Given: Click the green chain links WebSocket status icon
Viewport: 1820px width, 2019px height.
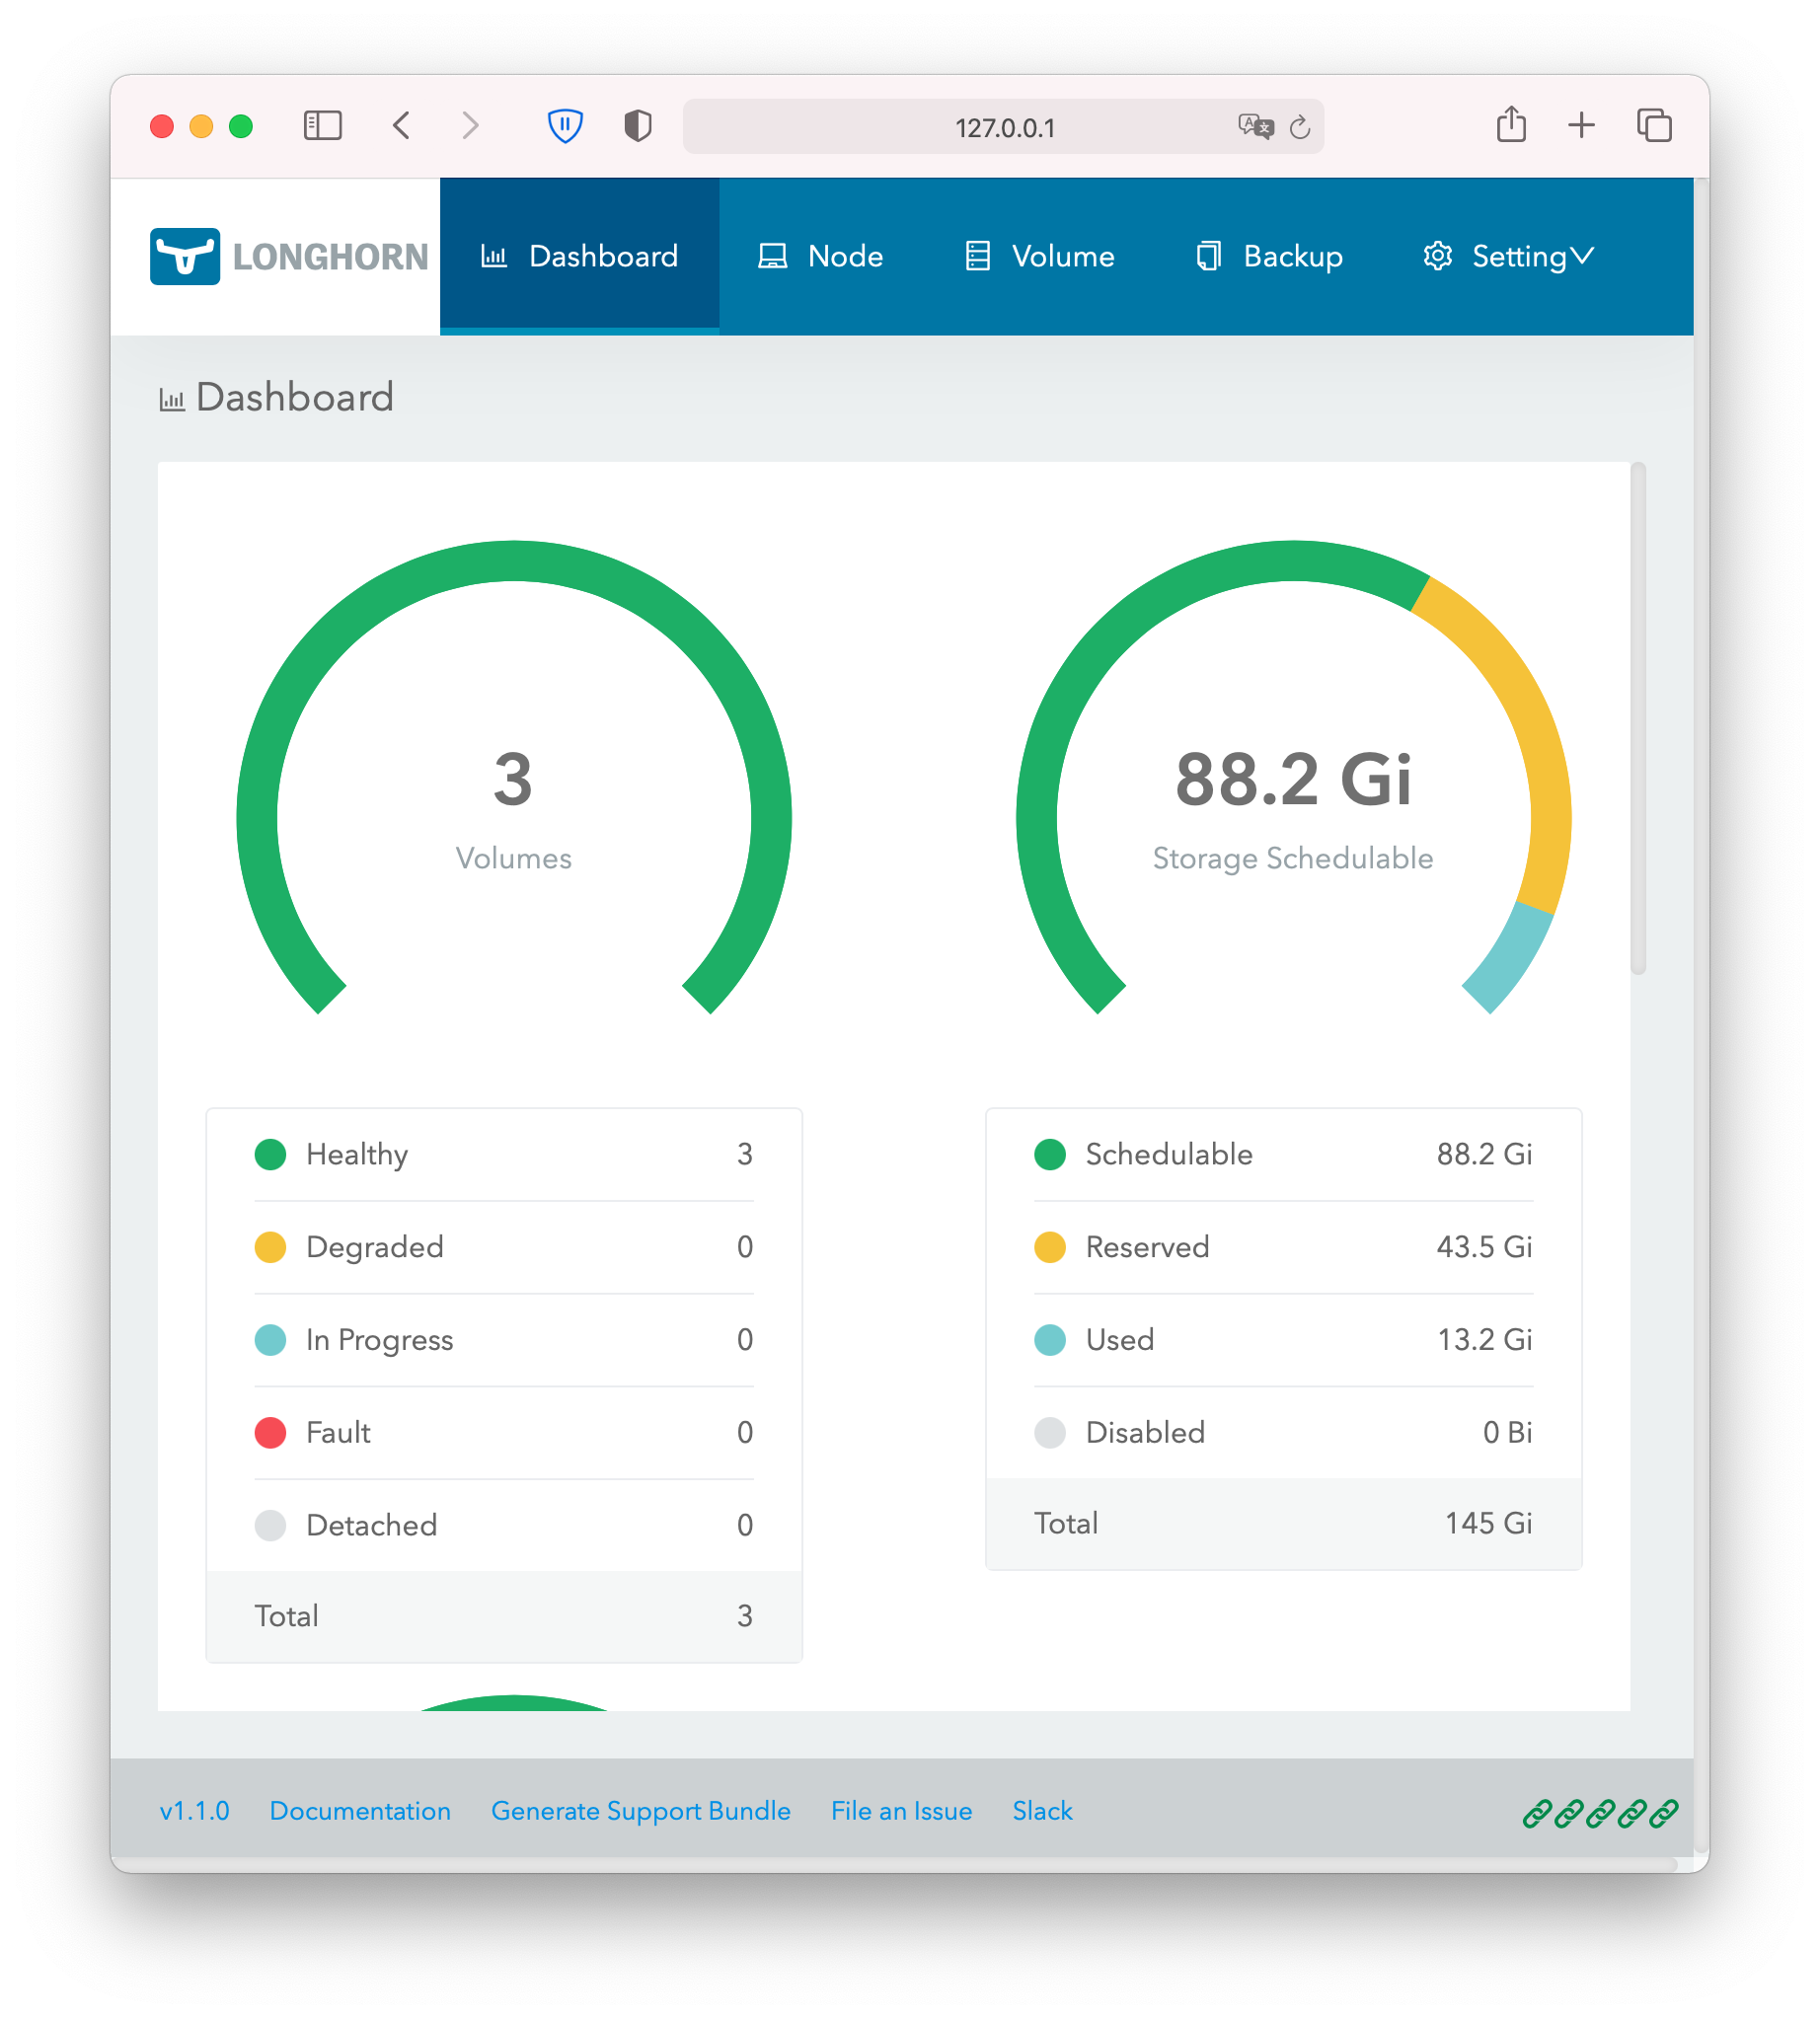Looking at the screenshot, I should [x=1599, y=1813].
